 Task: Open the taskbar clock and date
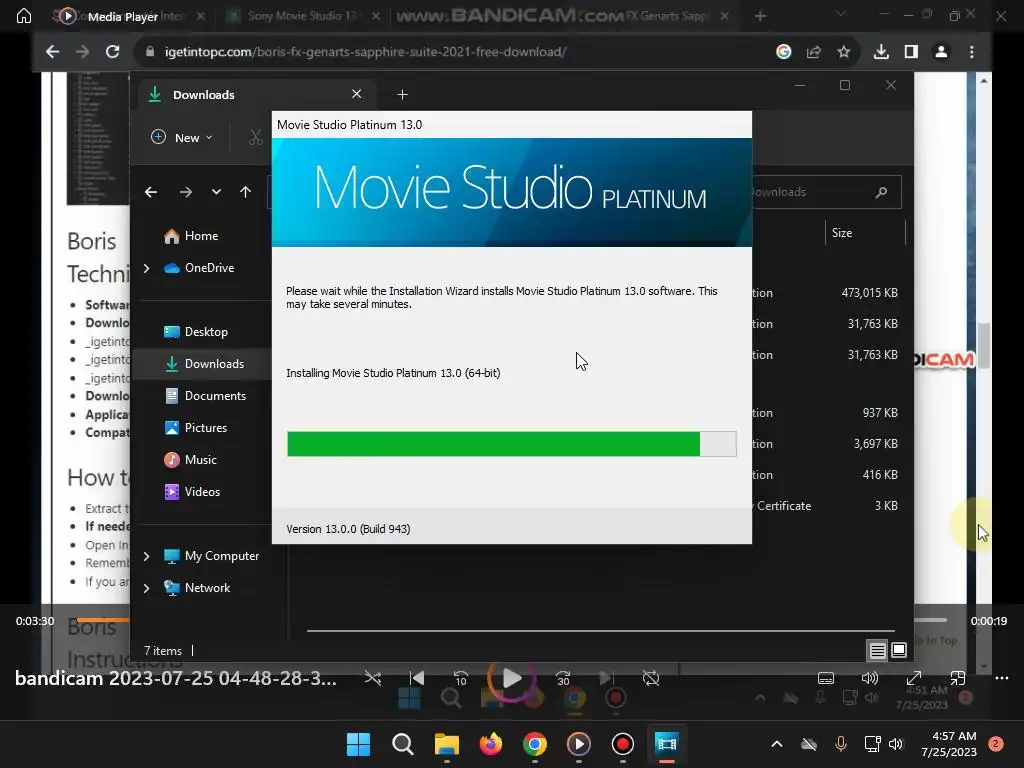949,744
